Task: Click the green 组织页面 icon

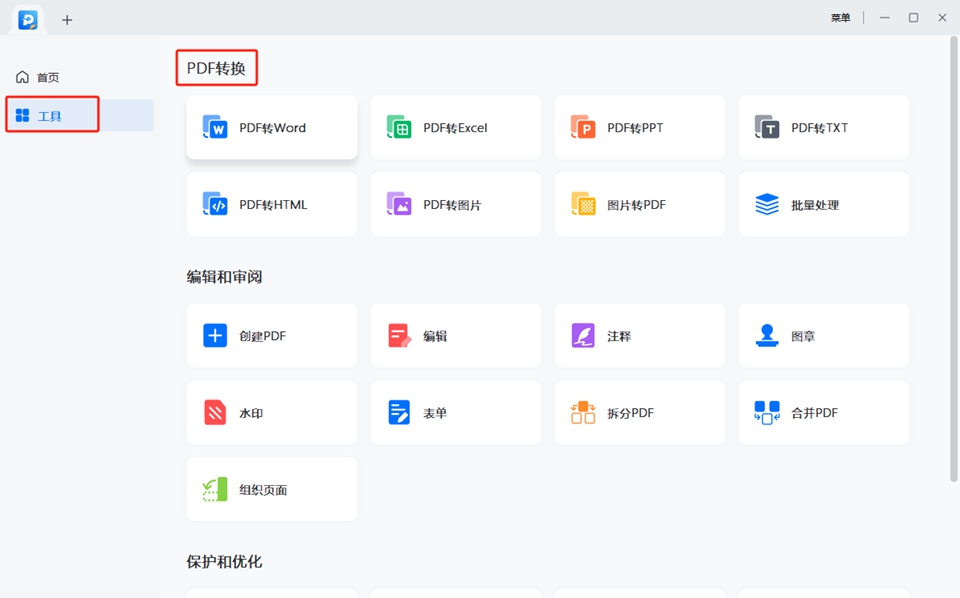Action: pos(215,490)
